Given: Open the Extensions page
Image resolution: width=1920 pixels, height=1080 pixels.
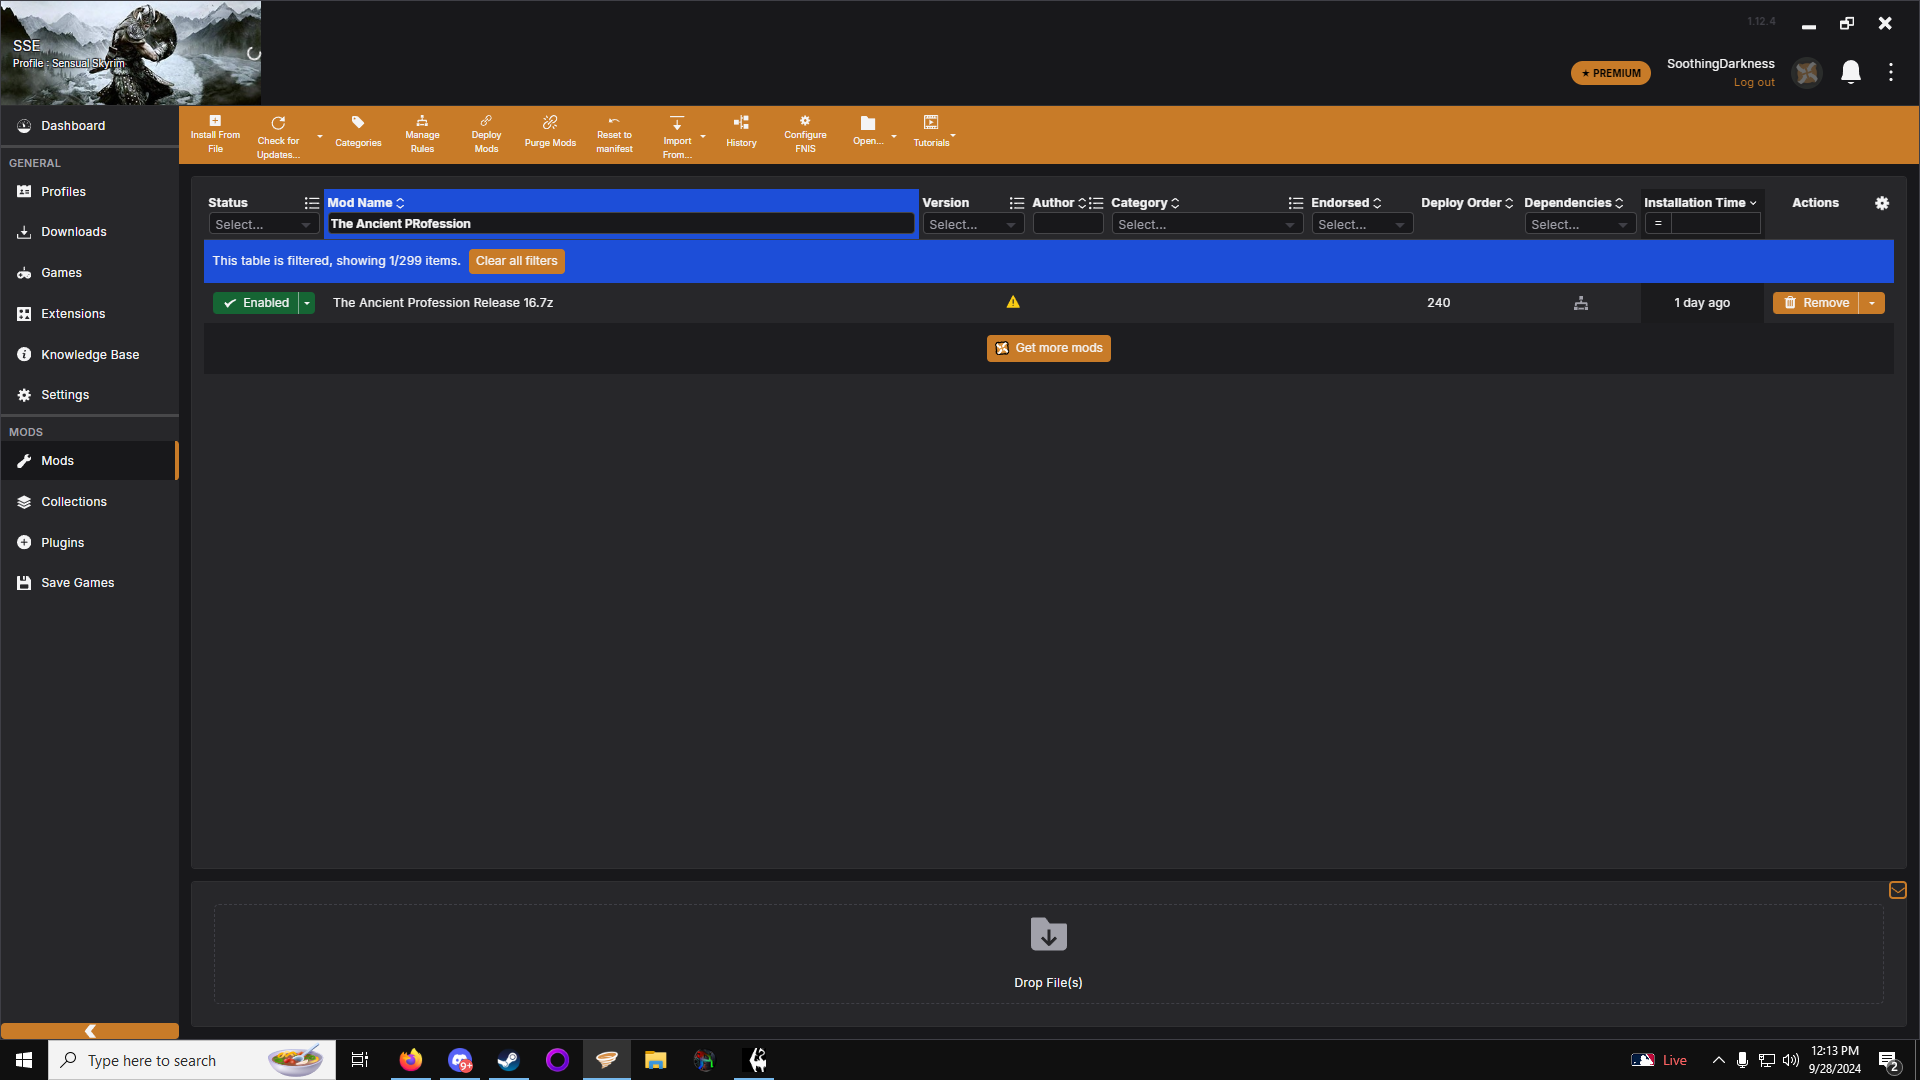Looking at the screenshot, I should (x=90, y=314).
